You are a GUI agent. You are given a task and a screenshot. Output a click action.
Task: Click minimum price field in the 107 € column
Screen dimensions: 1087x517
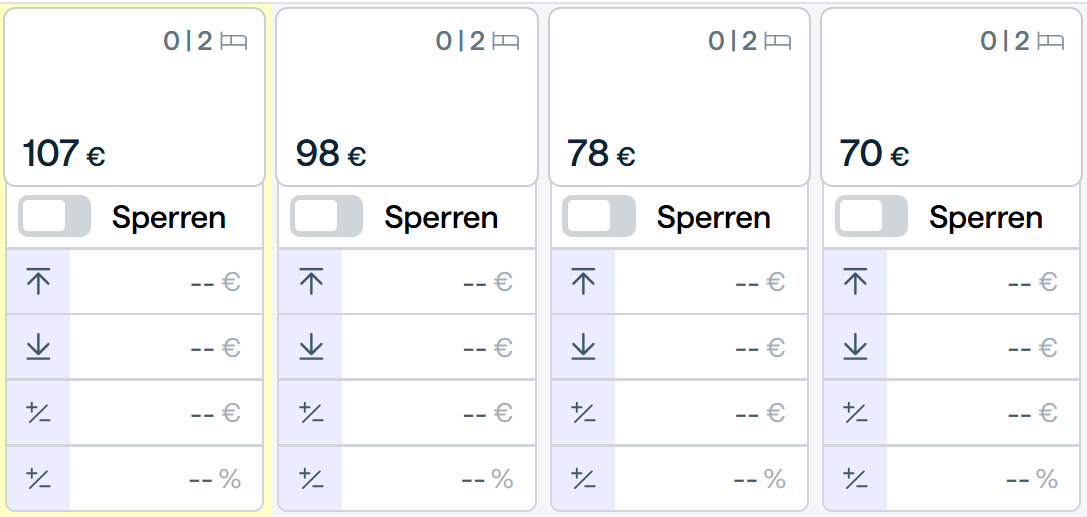point(166,347)
